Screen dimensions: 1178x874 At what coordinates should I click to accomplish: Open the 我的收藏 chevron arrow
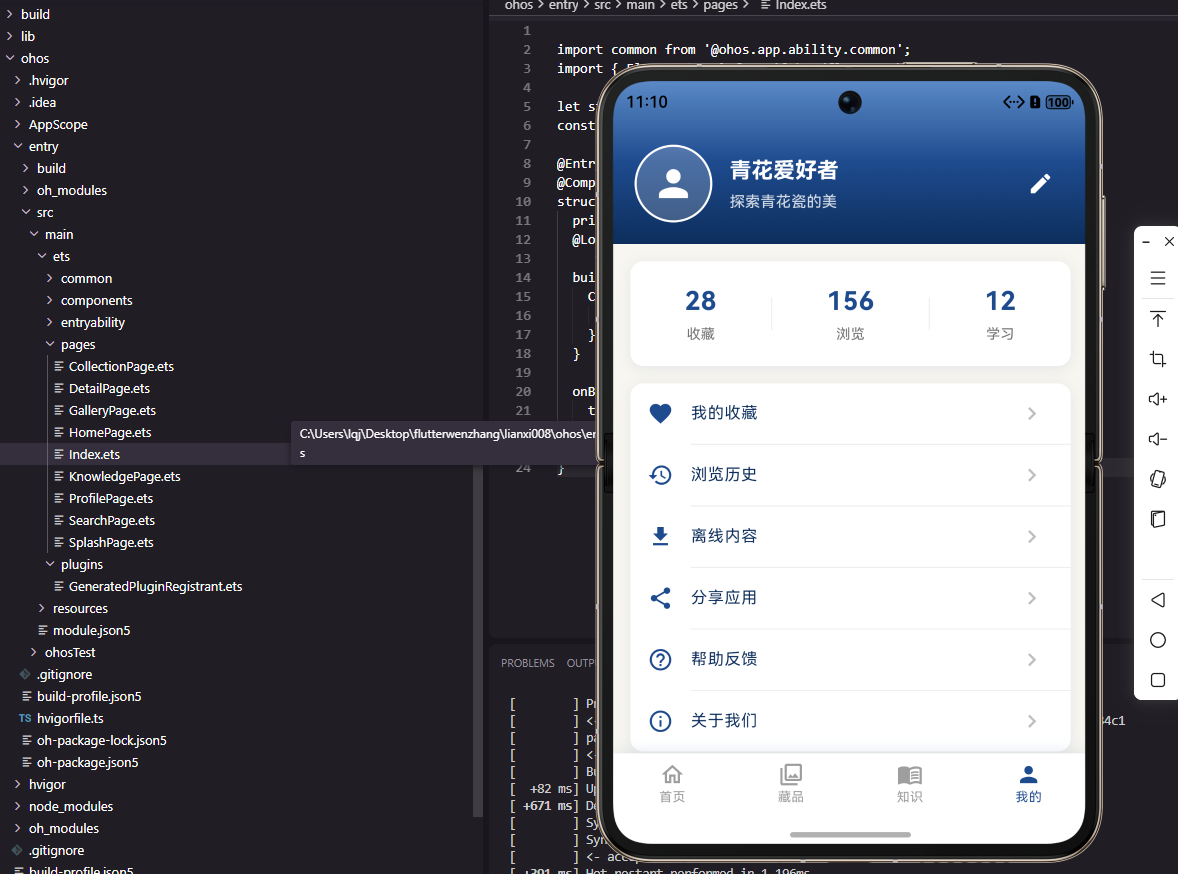(1032, 413)
